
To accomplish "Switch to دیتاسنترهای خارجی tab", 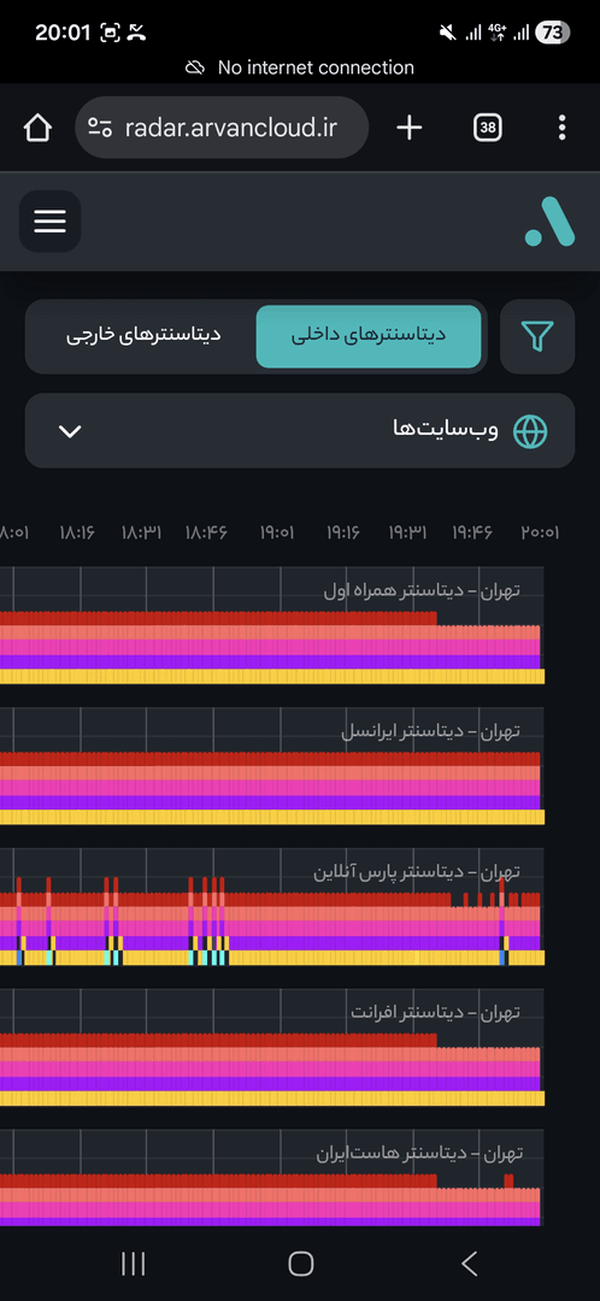I will (x=144, y=336).
